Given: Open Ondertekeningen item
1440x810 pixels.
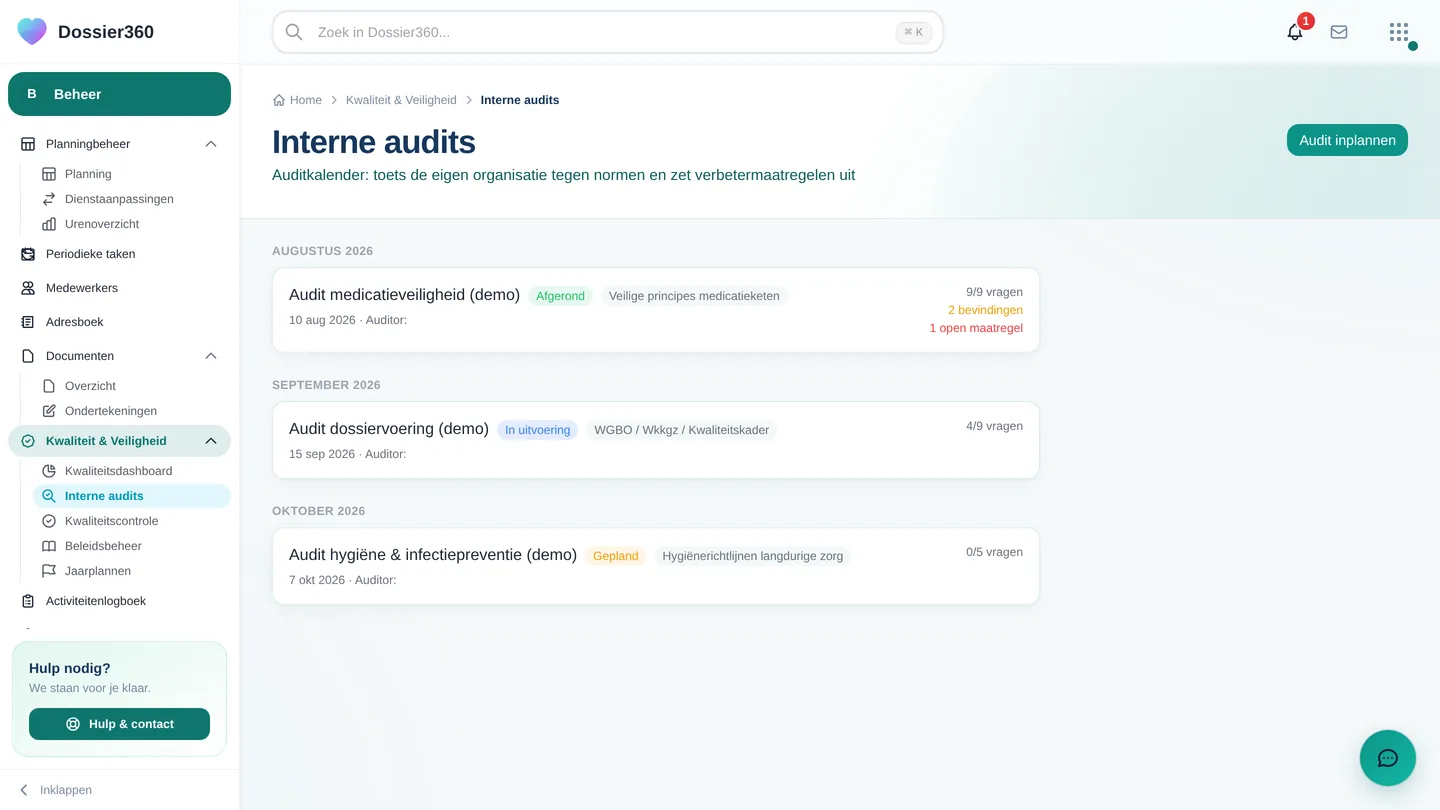Looking at the screenshot, I should click(132, 411).
